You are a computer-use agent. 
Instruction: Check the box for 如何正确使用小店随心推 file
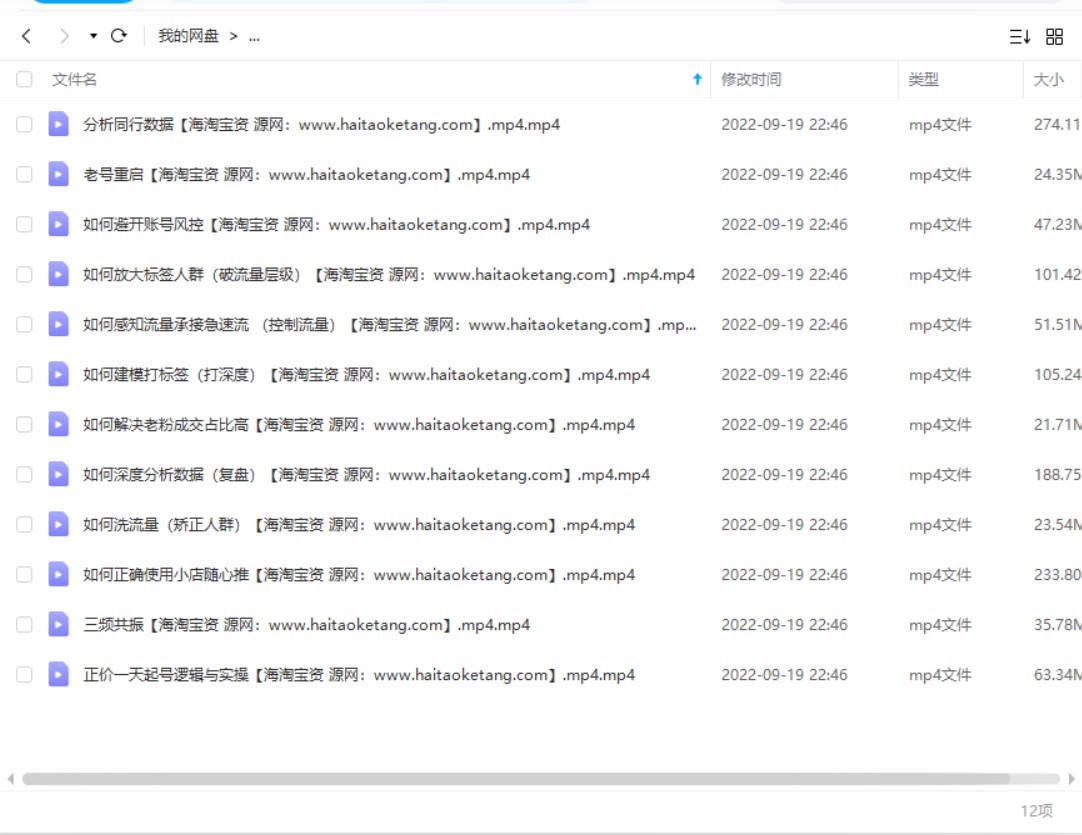(24, 575)
